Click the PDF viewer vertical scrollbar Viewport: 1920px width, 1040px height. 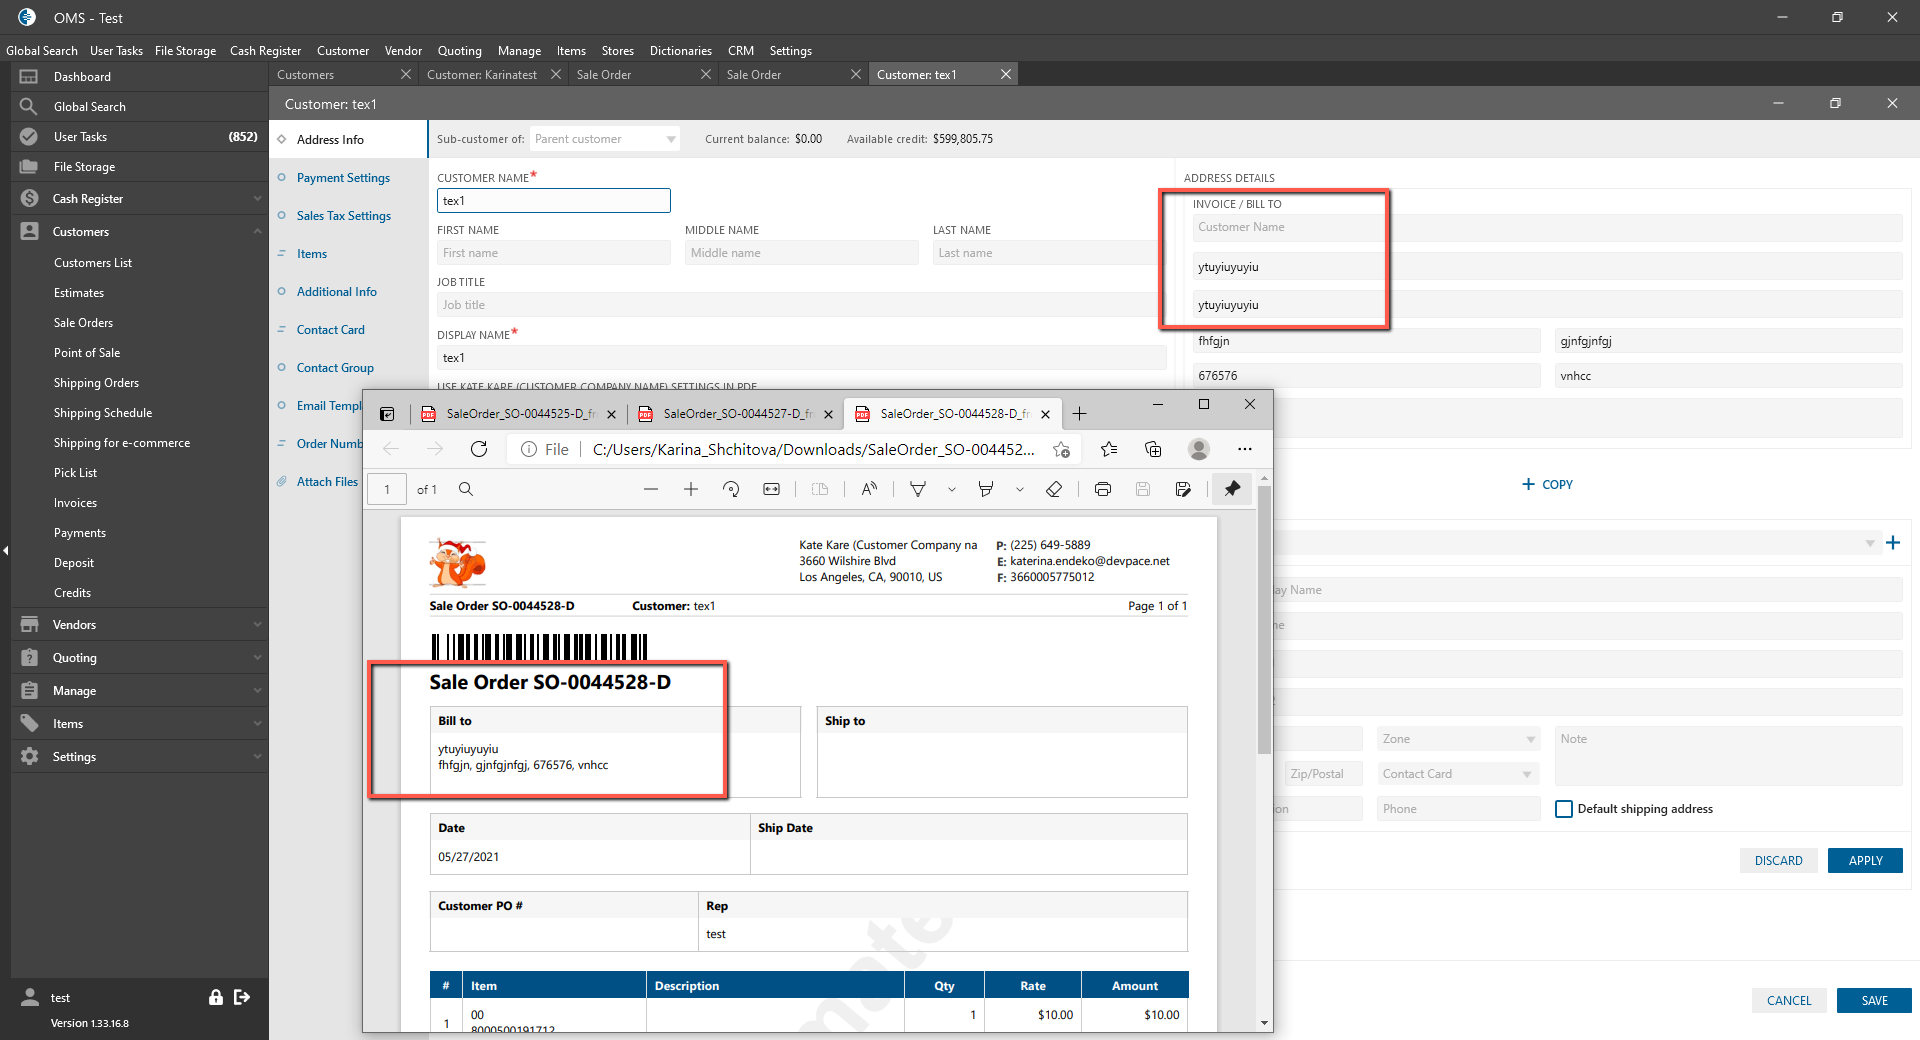(x=1264, y=620)
